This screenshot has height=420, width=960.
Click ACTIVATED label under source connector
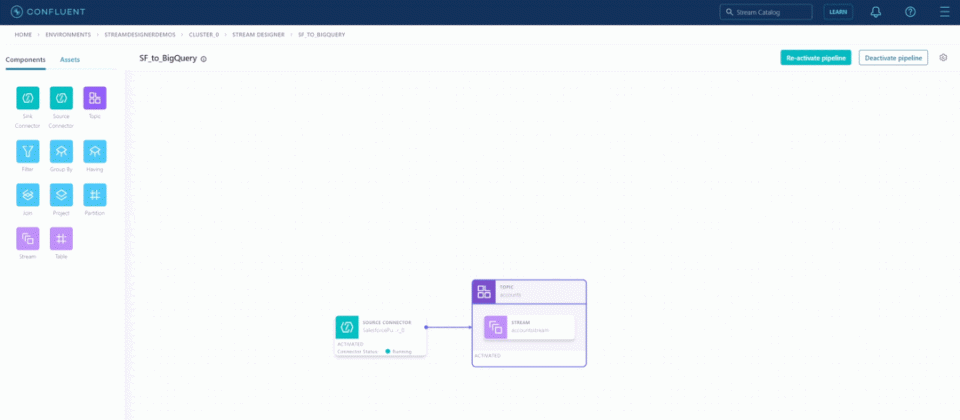point(350,344)
